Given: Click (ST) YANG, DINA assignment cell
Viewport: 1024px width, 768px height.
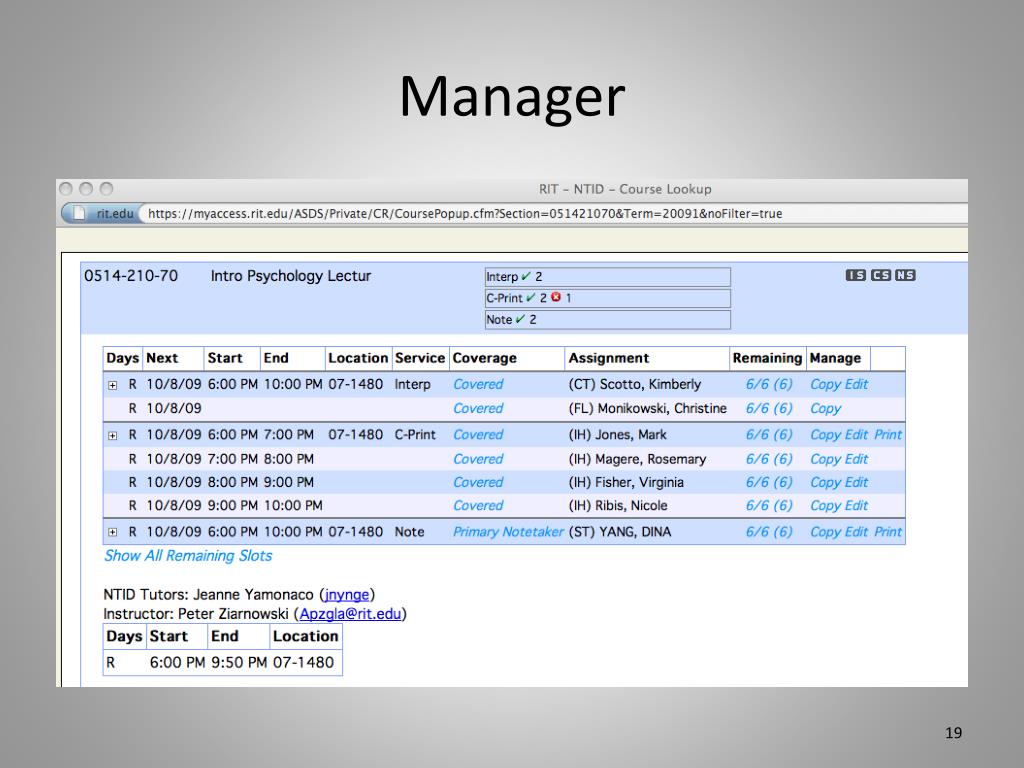Looking at the screenshot, I should (620, 532).
